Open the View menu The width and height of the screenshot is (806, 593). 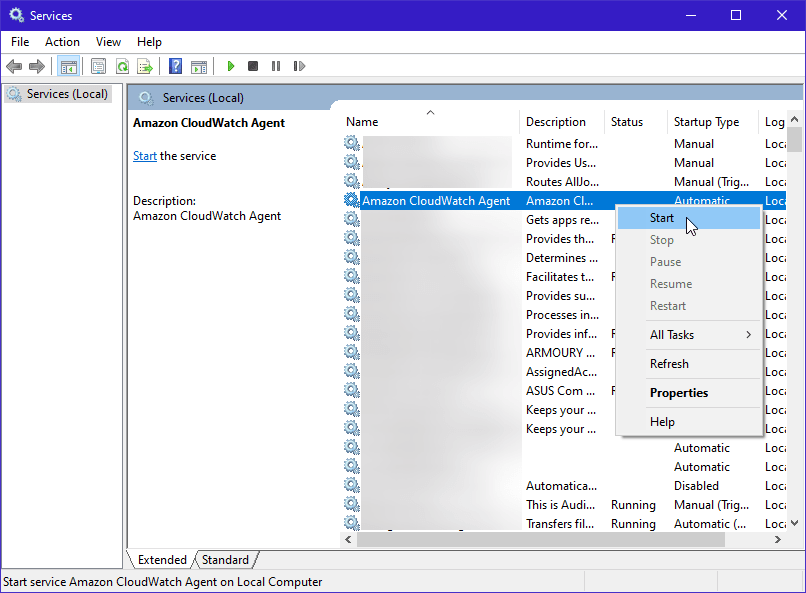pos(108,42)
